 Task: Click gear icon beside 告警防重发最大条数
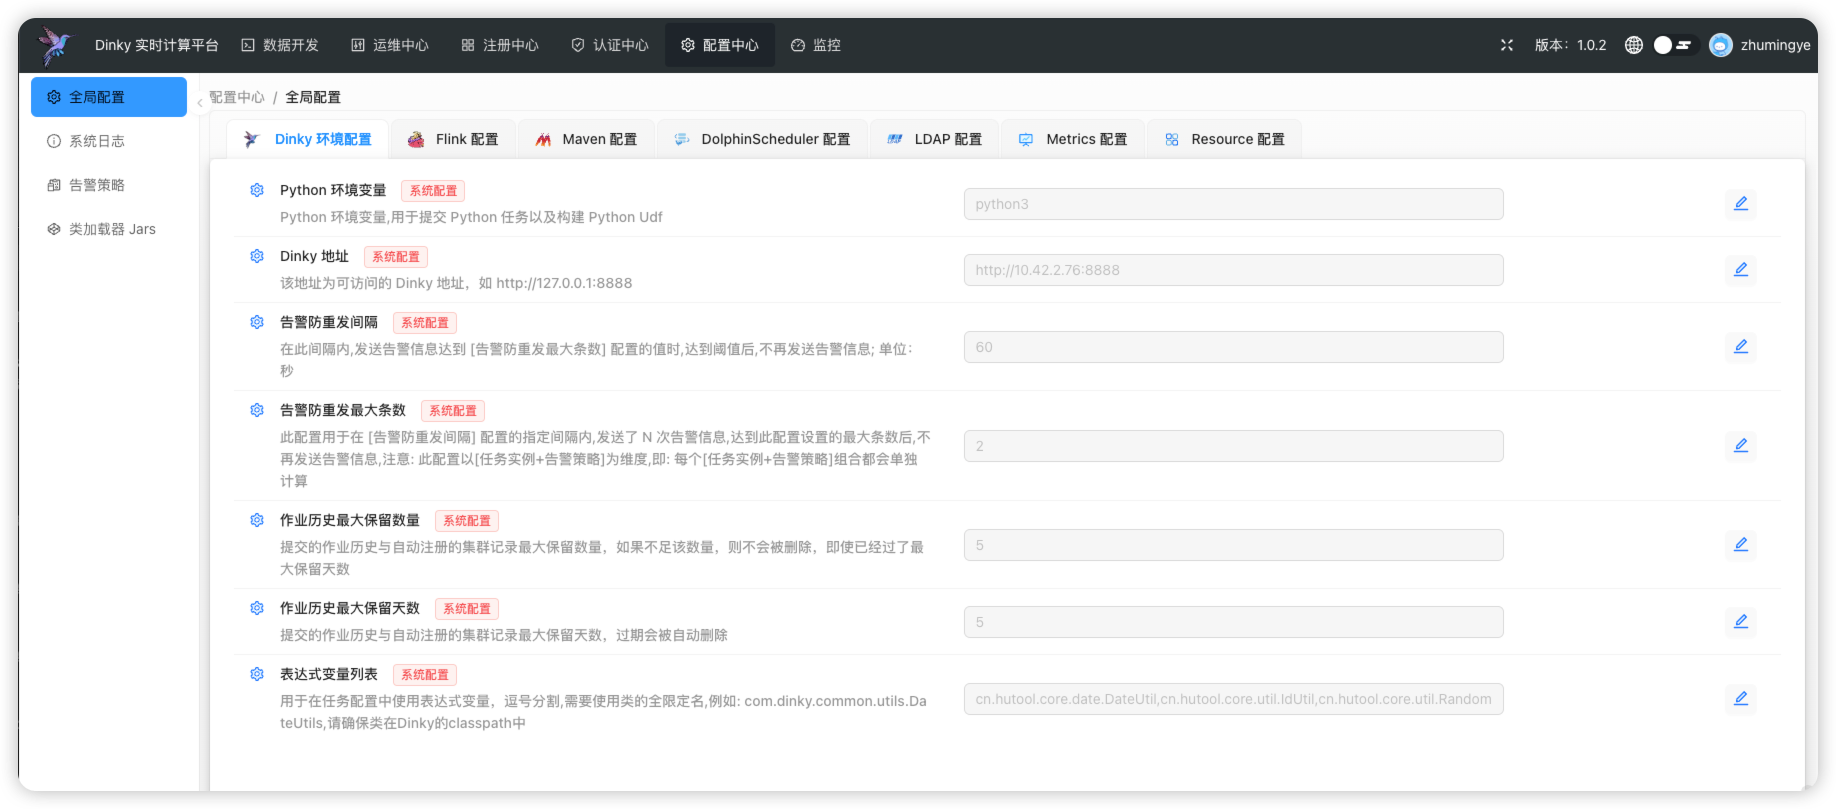257,410
